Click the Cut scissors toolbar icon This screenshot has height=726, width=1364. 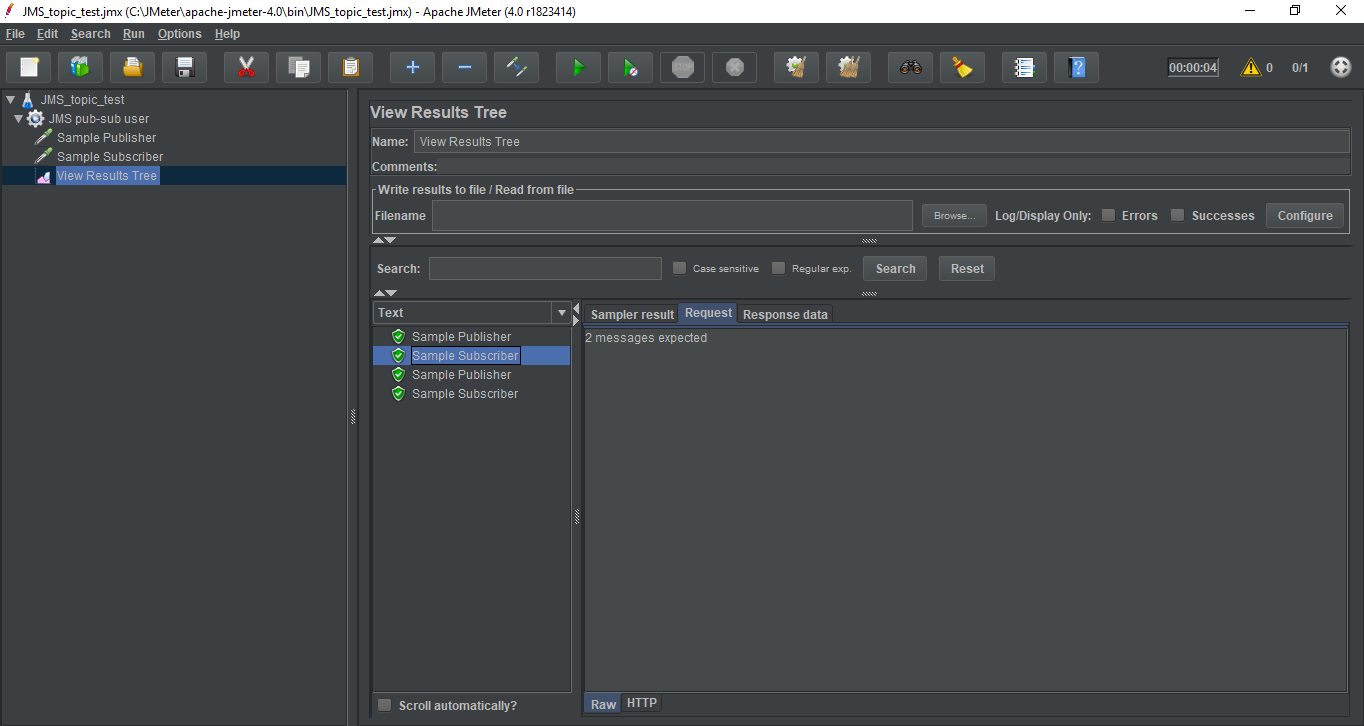[x=246, y=68]
